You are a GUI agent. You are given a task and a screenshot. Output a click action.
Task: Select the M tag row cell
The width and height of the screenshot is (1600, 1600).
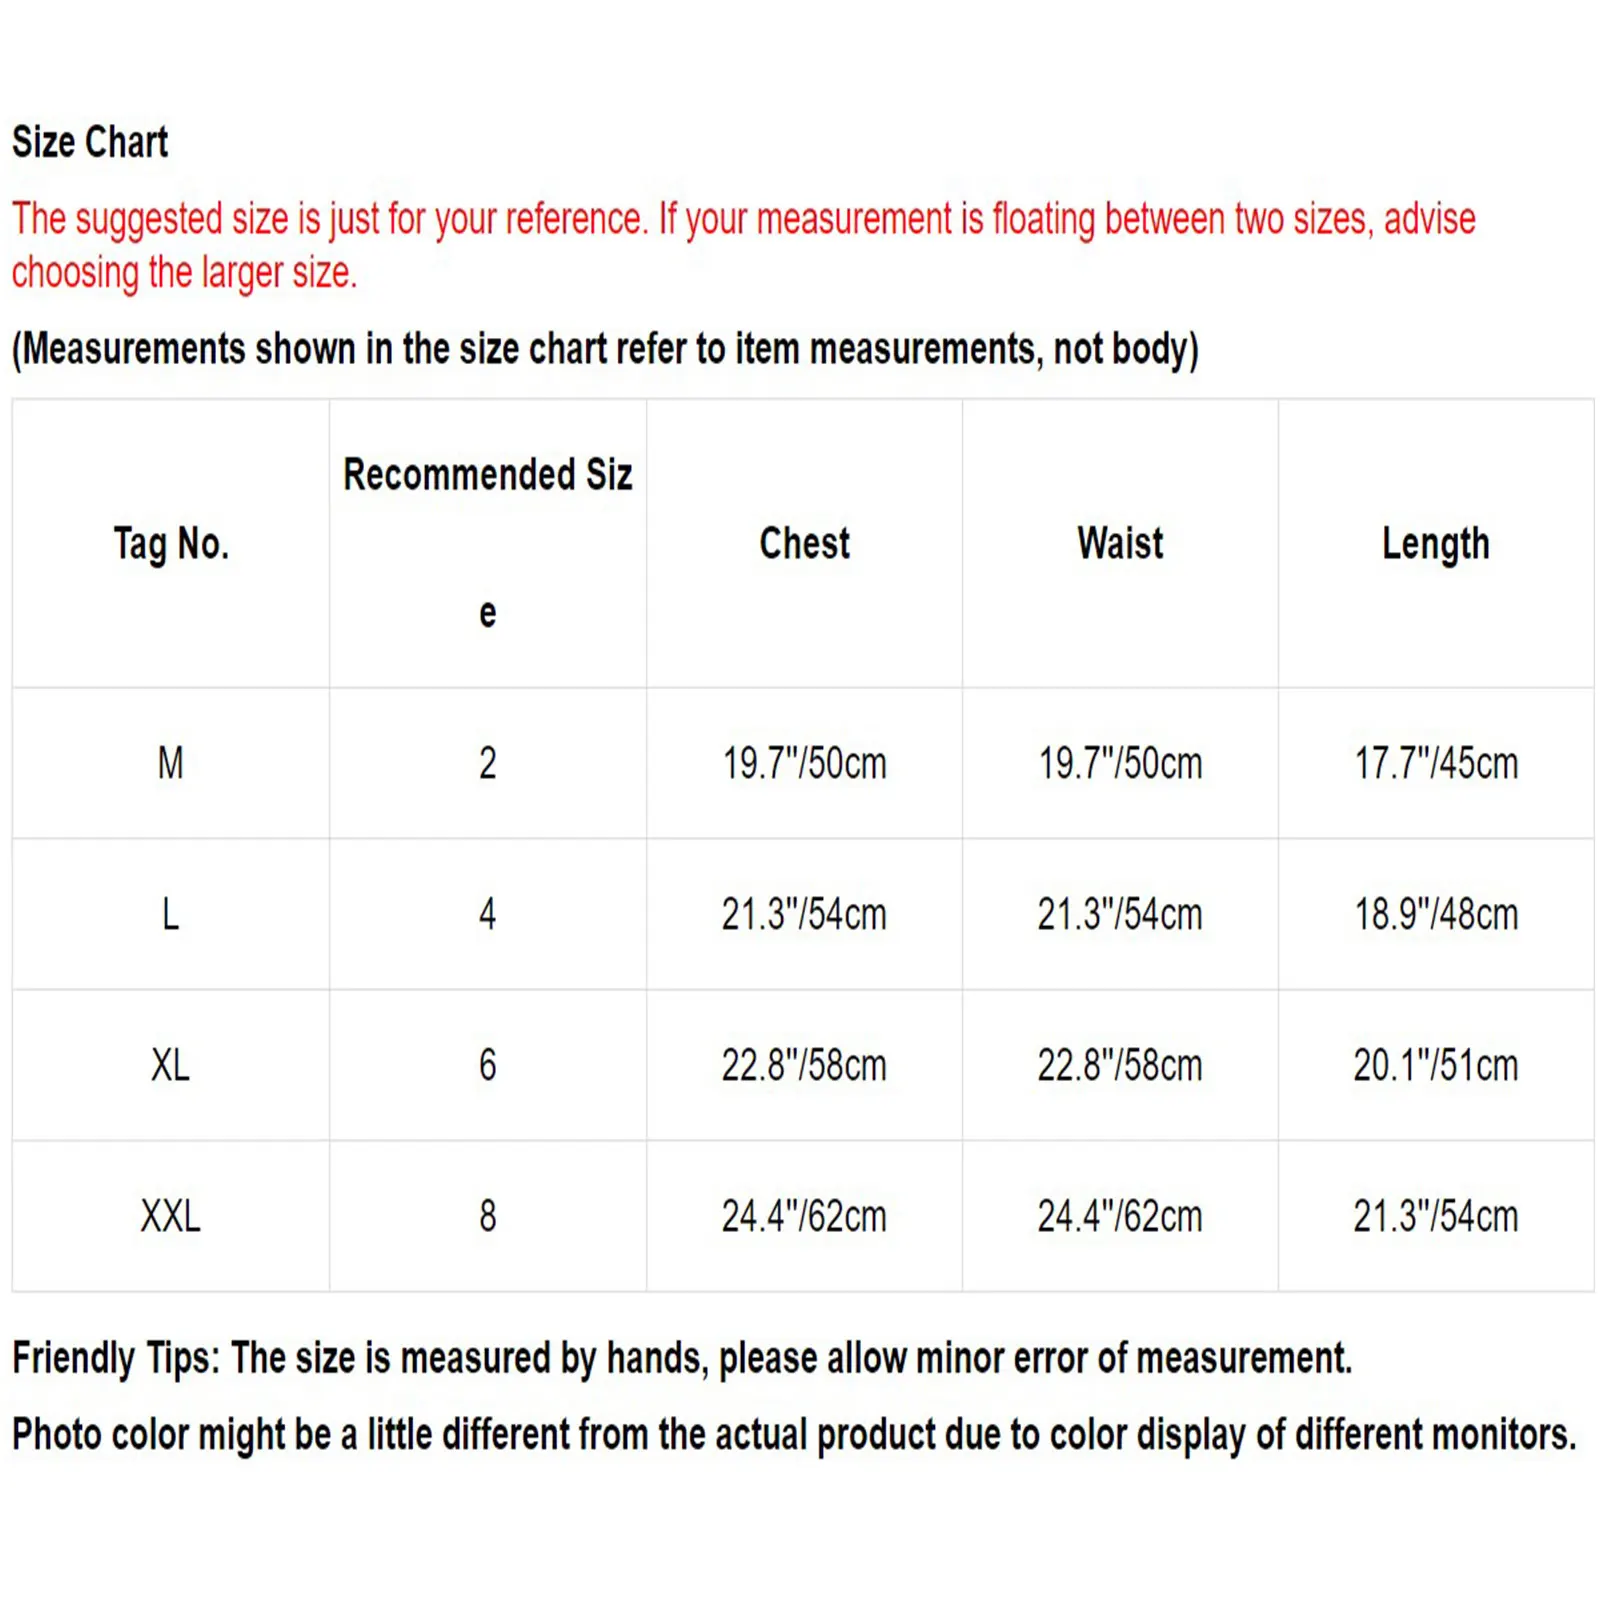coord(171,764)
